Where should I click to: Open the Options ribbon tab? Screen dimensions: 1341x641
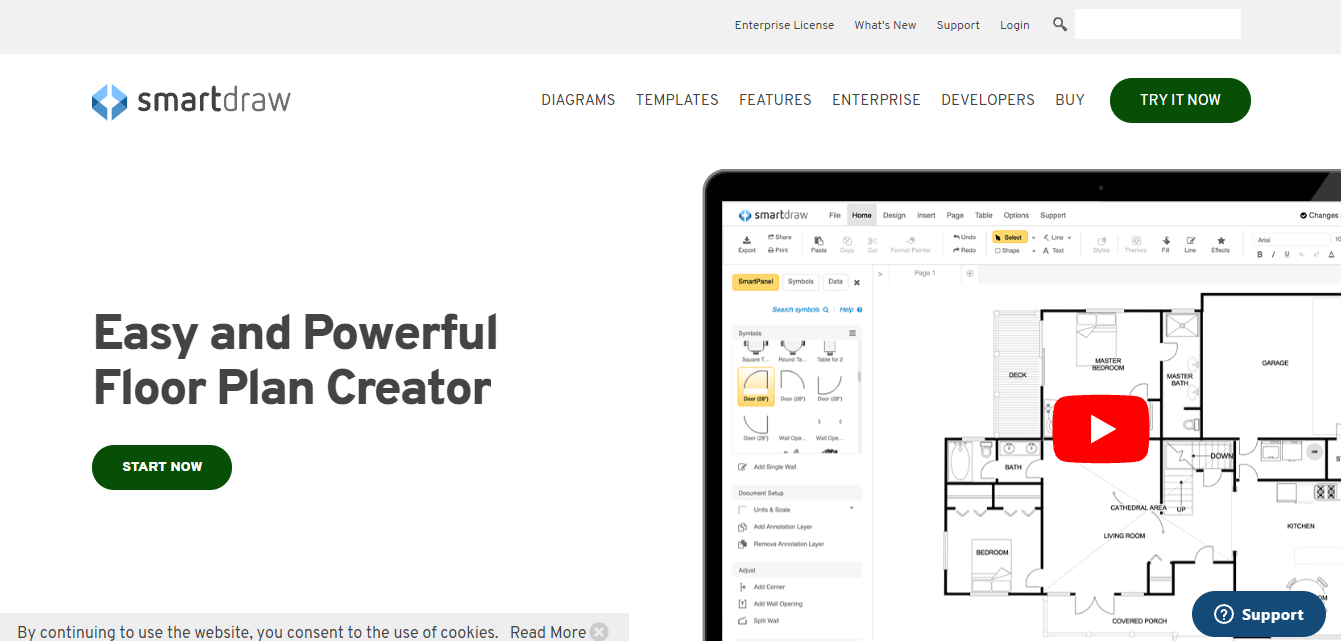coord(1016,215)
